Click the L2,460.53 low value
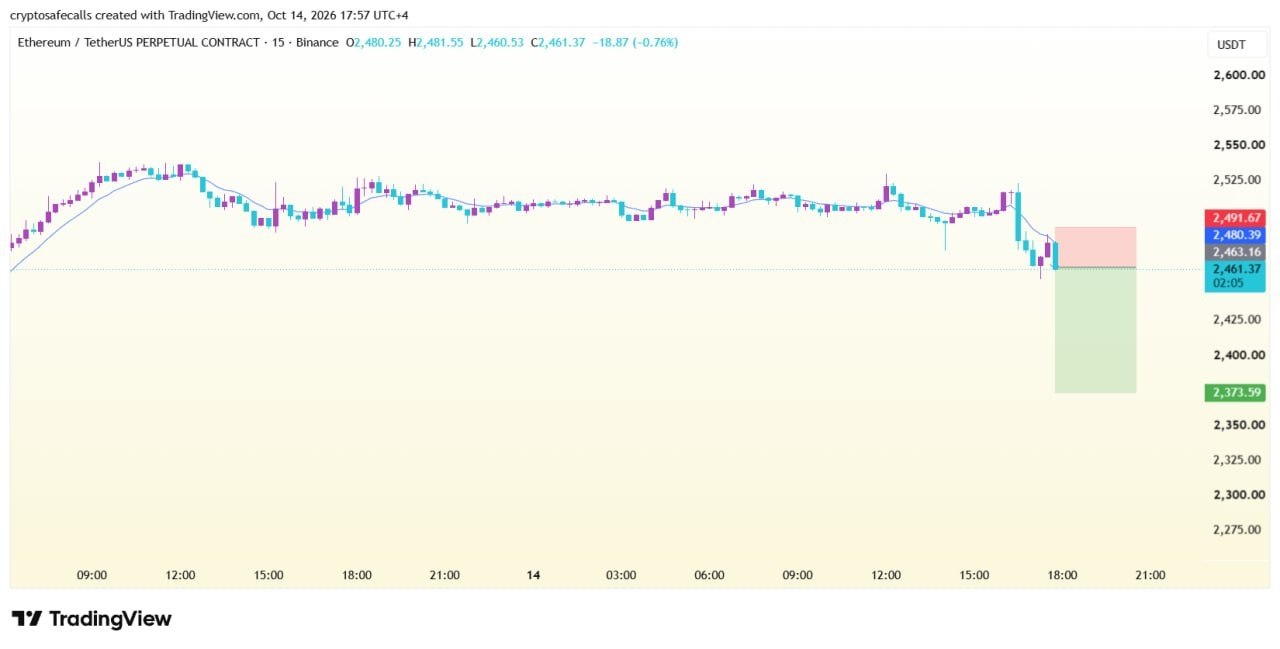The height and width of the screenshot is (649, 1280). coord(497,43)
